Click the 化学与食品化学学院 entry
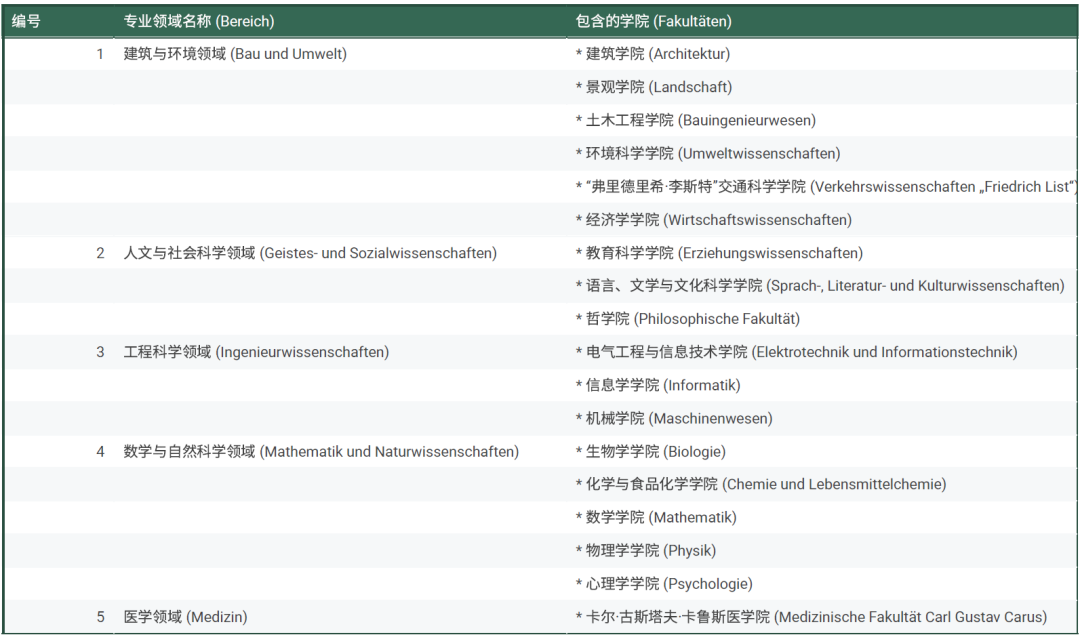The height and width of the screenshot is (637, 1080). tap(761, 484)
